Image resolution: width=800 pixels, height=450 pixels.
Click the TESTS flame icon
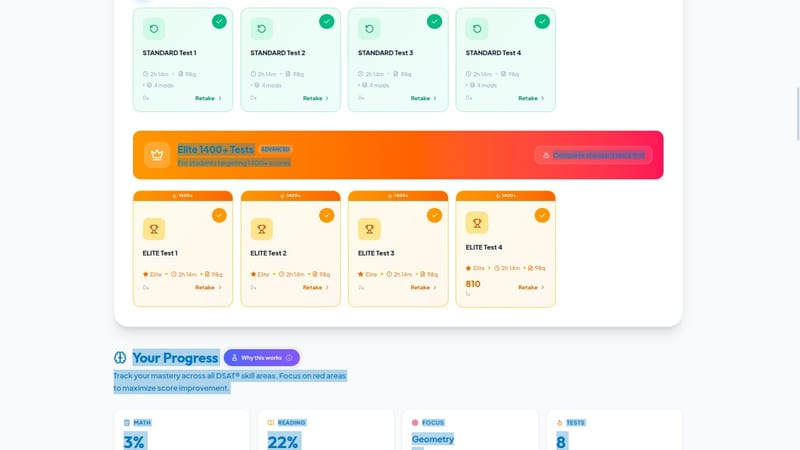tap(559, 422)
